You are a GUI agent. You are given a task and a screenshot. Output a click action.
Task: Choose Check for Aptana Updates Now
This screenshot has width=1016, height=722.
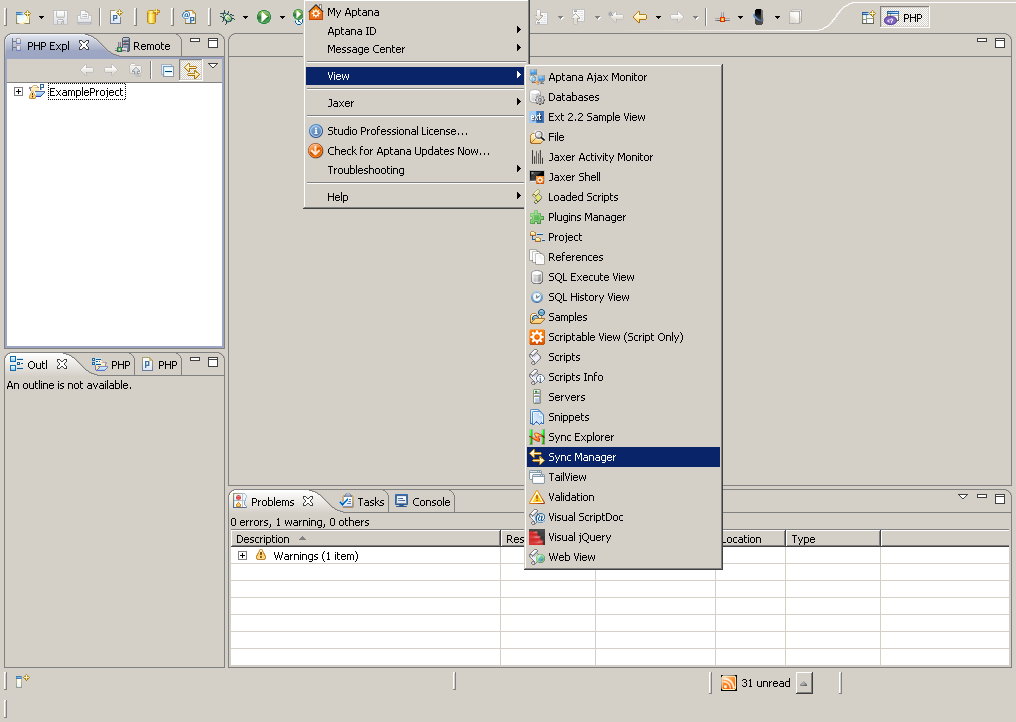(415, 150)
